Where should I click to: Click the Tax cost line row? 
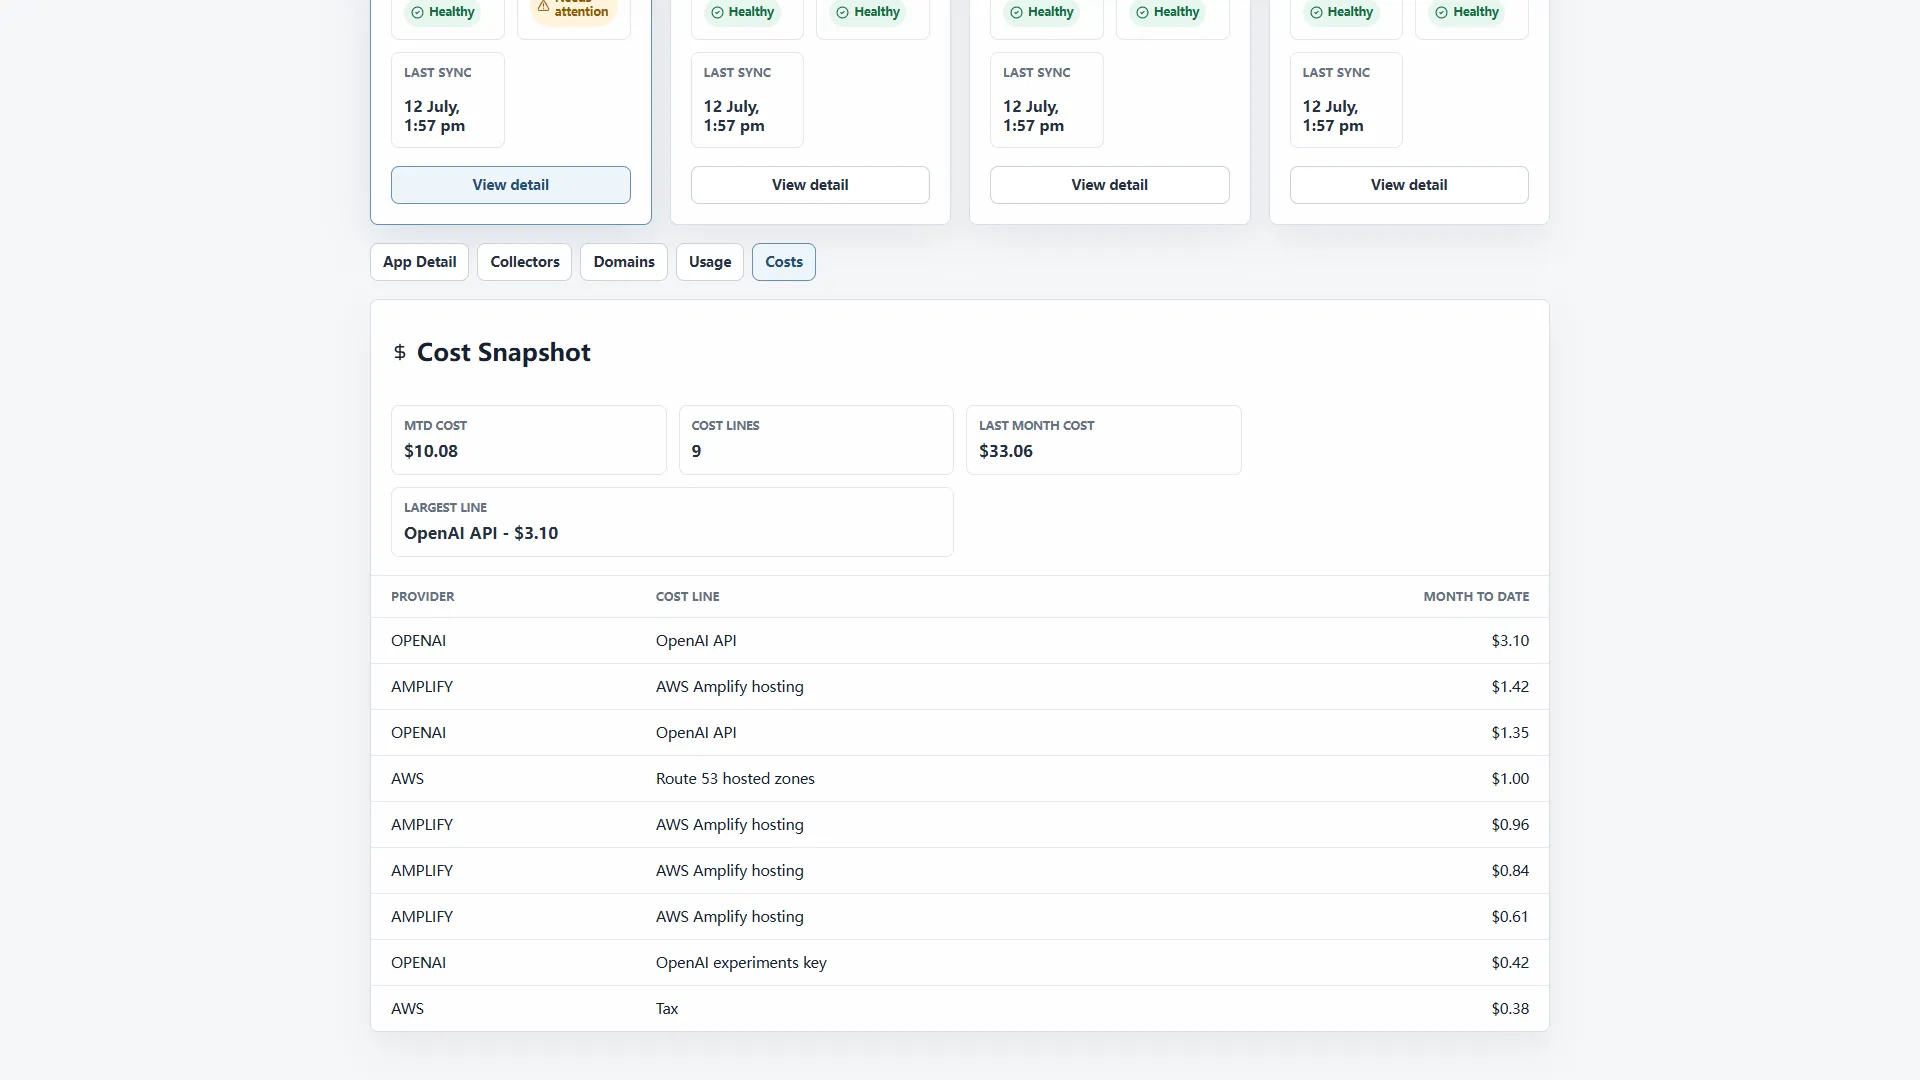tap(960, 1009)
